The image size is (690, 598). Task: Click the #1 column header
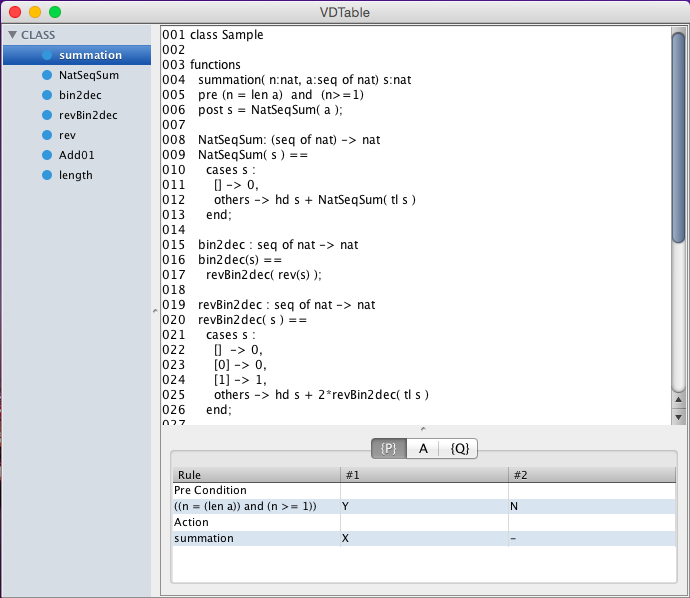424,475
